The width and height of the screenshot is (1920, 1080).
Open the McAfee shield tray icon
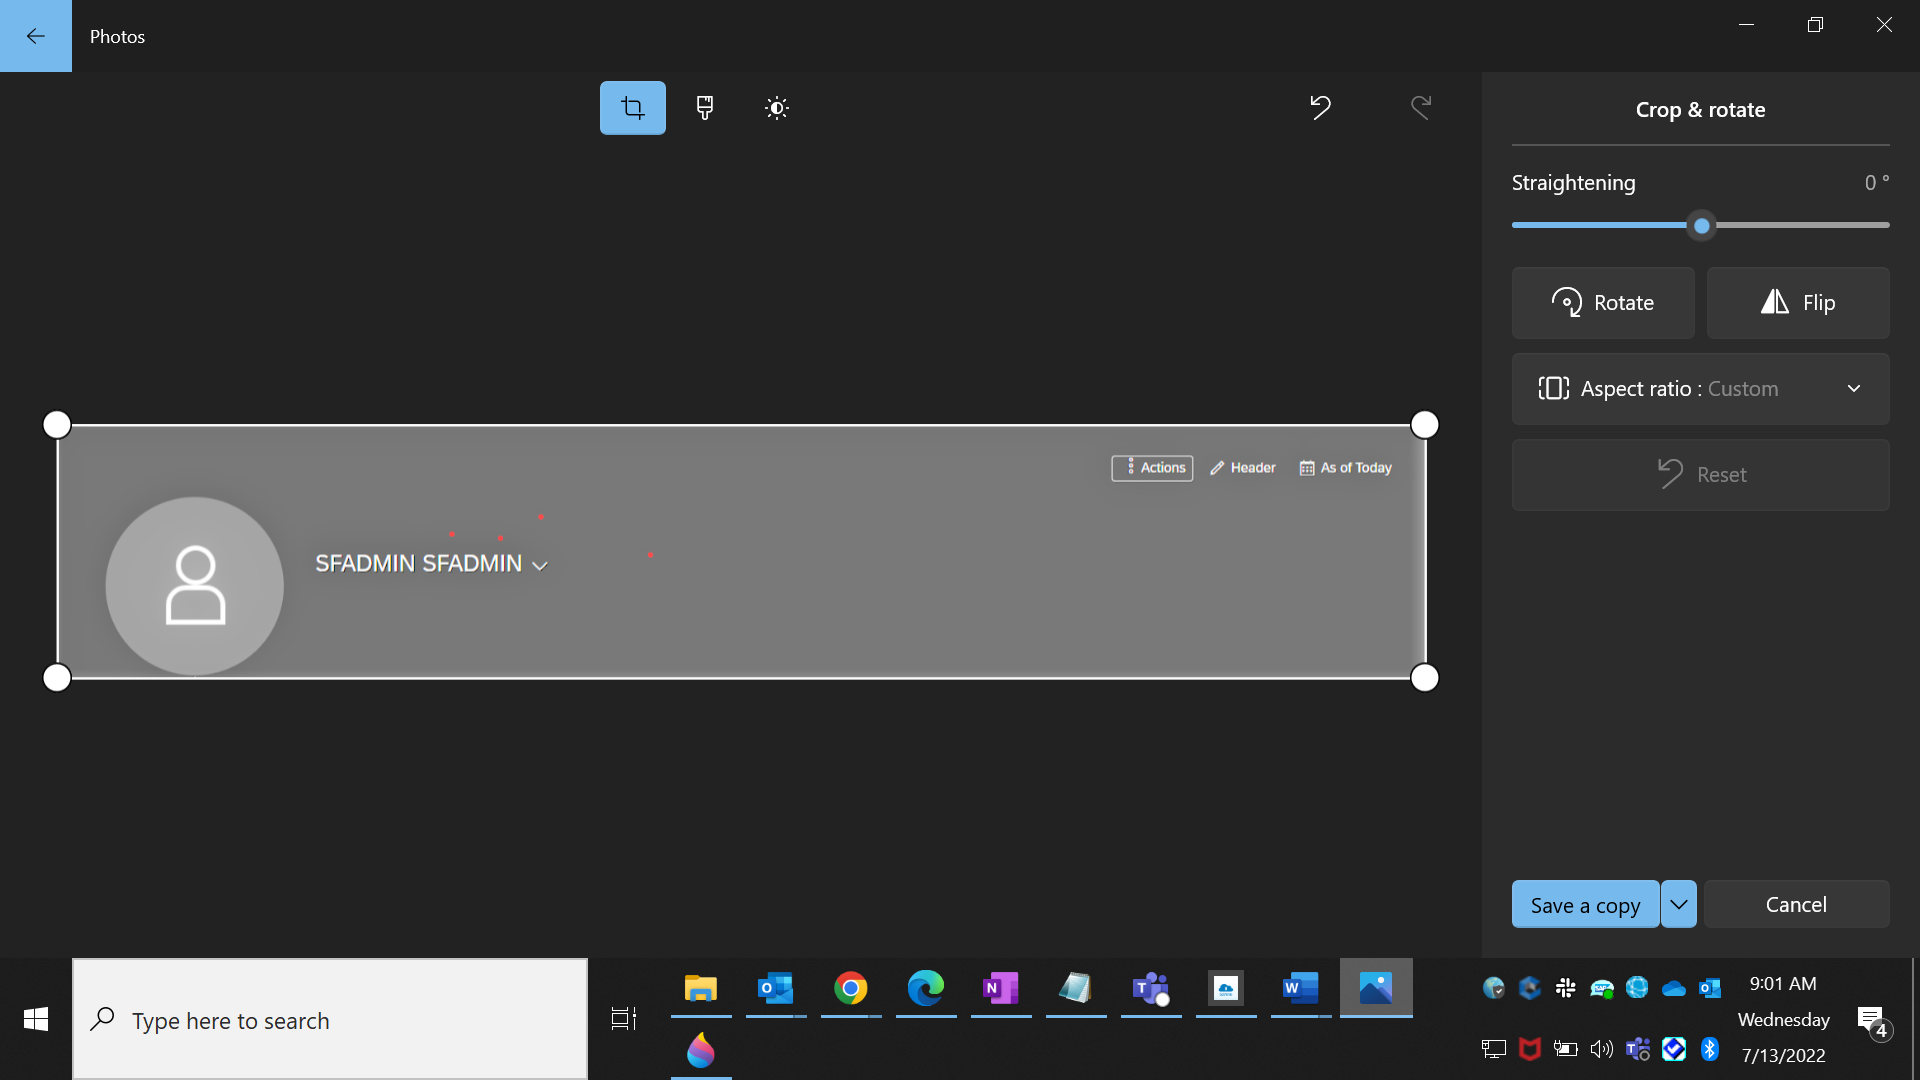1530,1048
